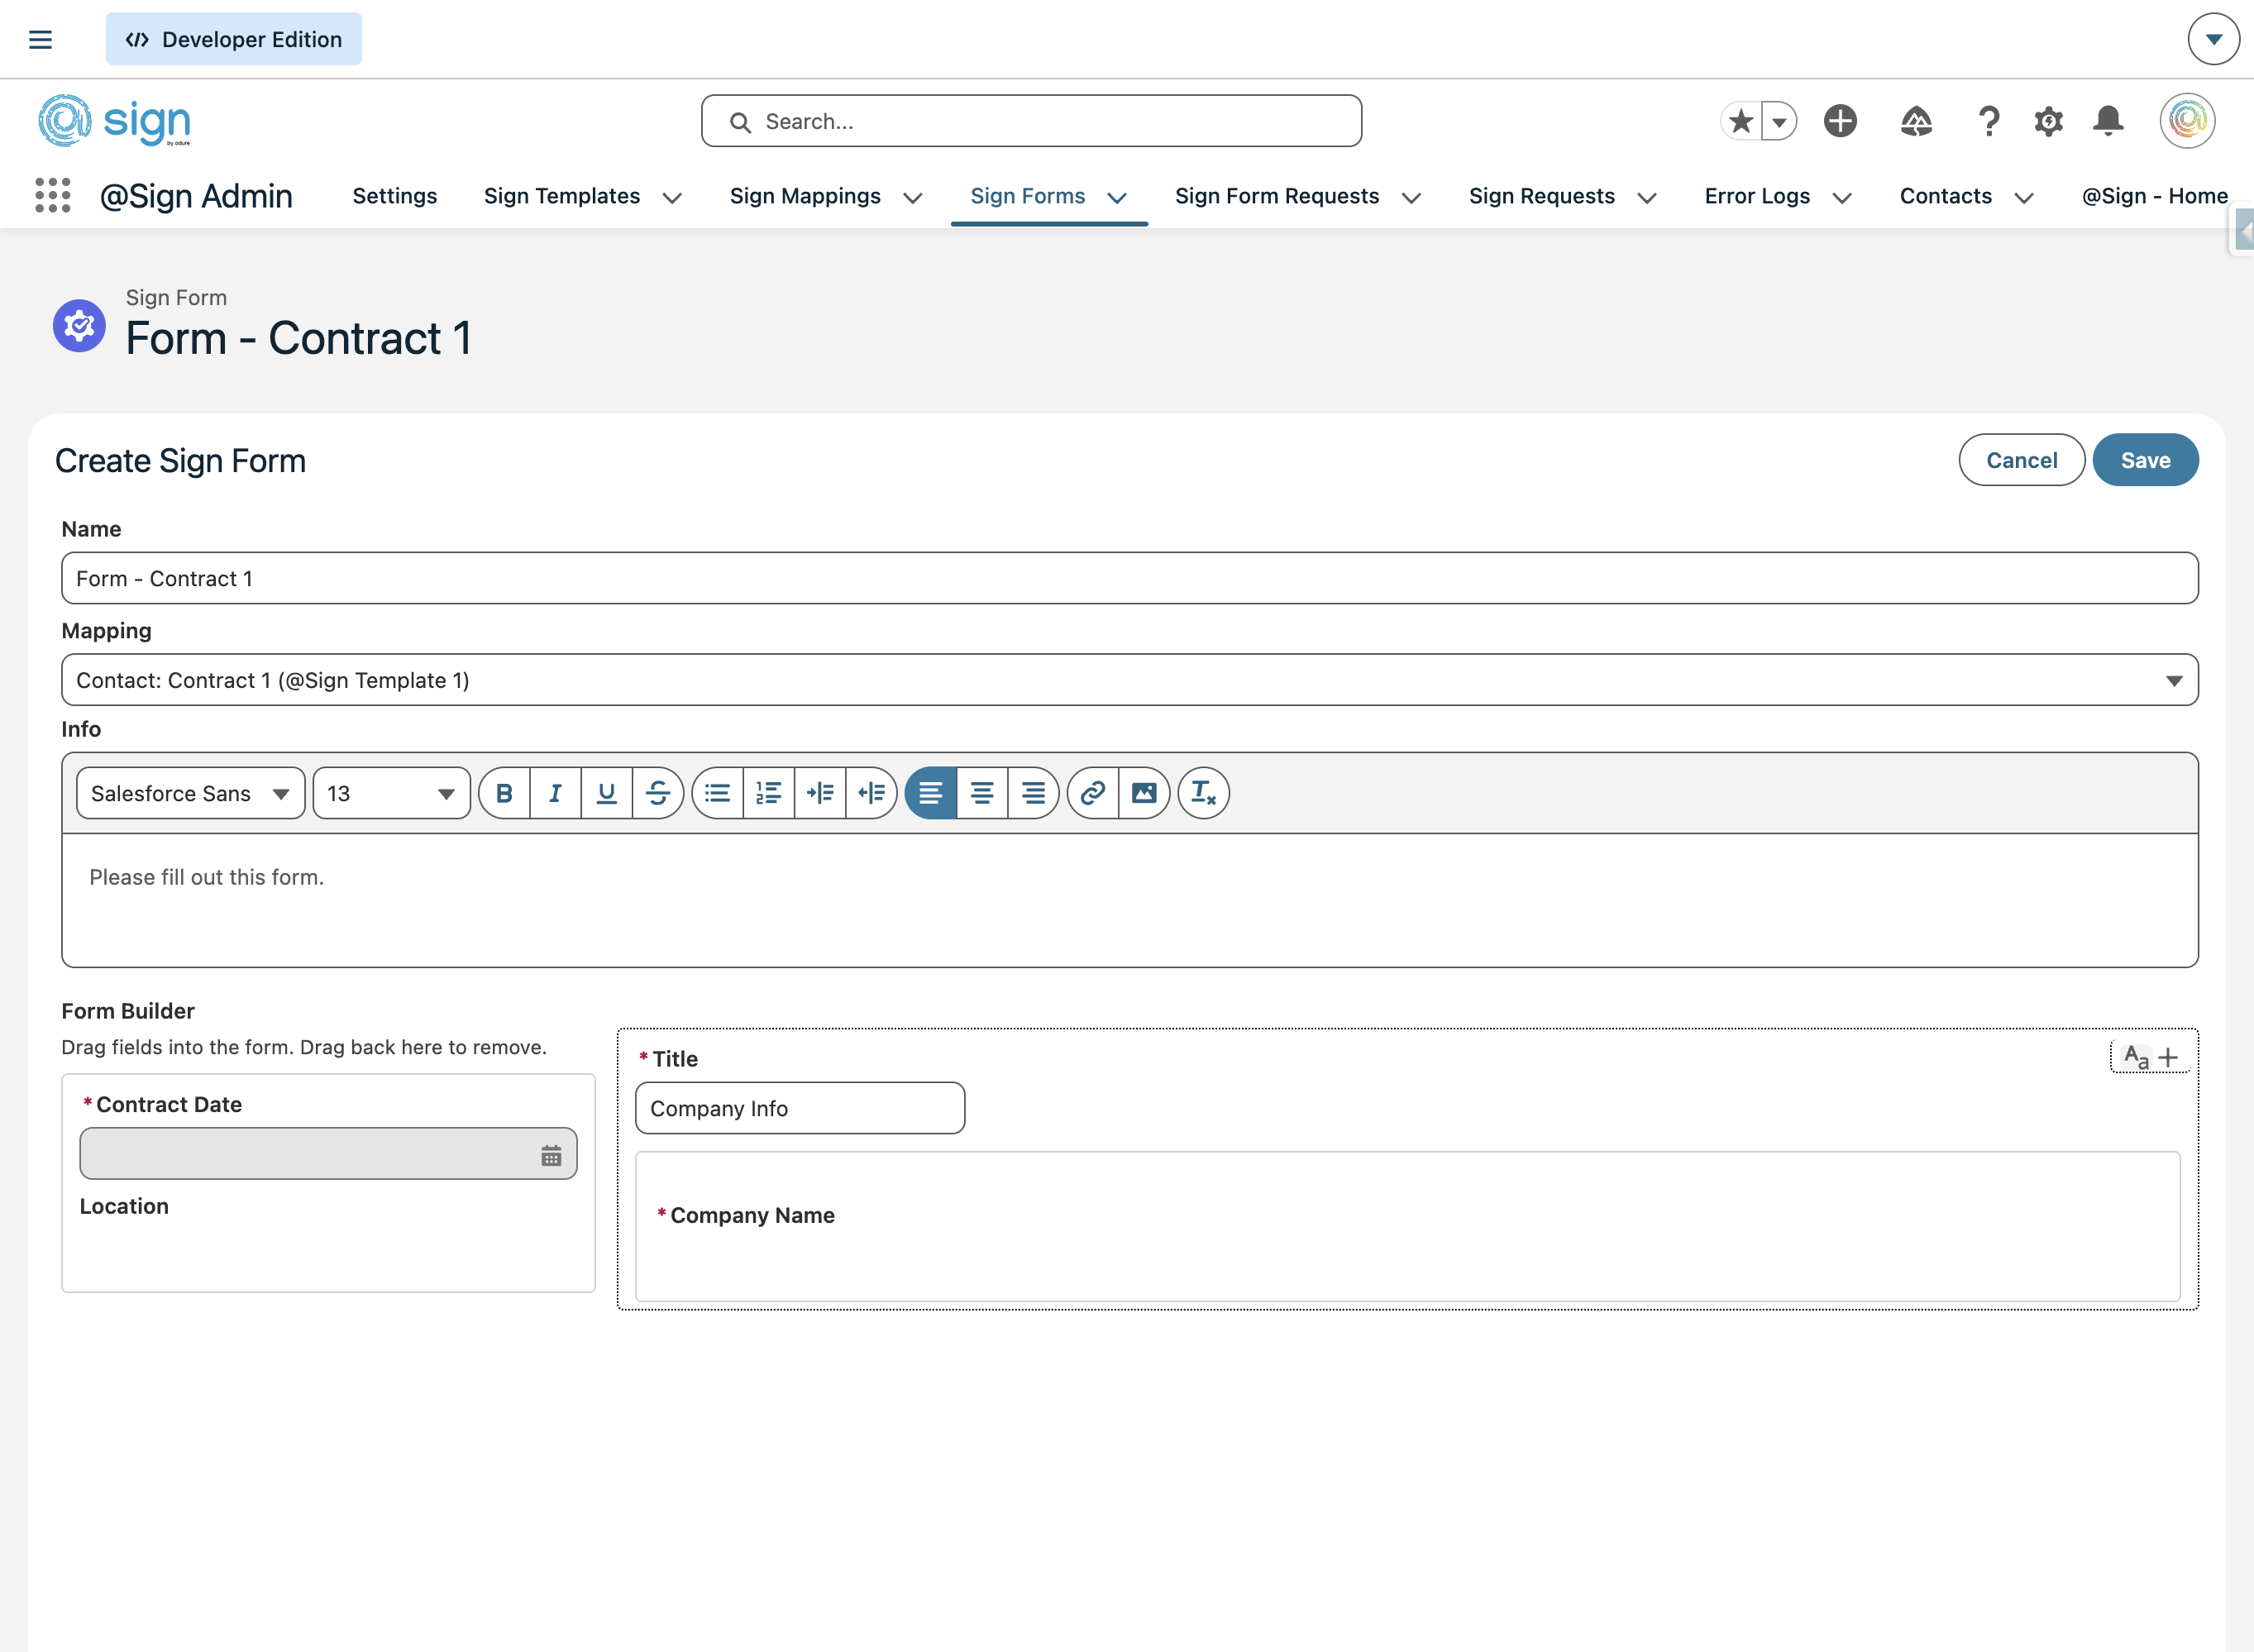Open the Contract Date calendar picker
The width and height of the screenshot is (2254, 1652).
551,1156
